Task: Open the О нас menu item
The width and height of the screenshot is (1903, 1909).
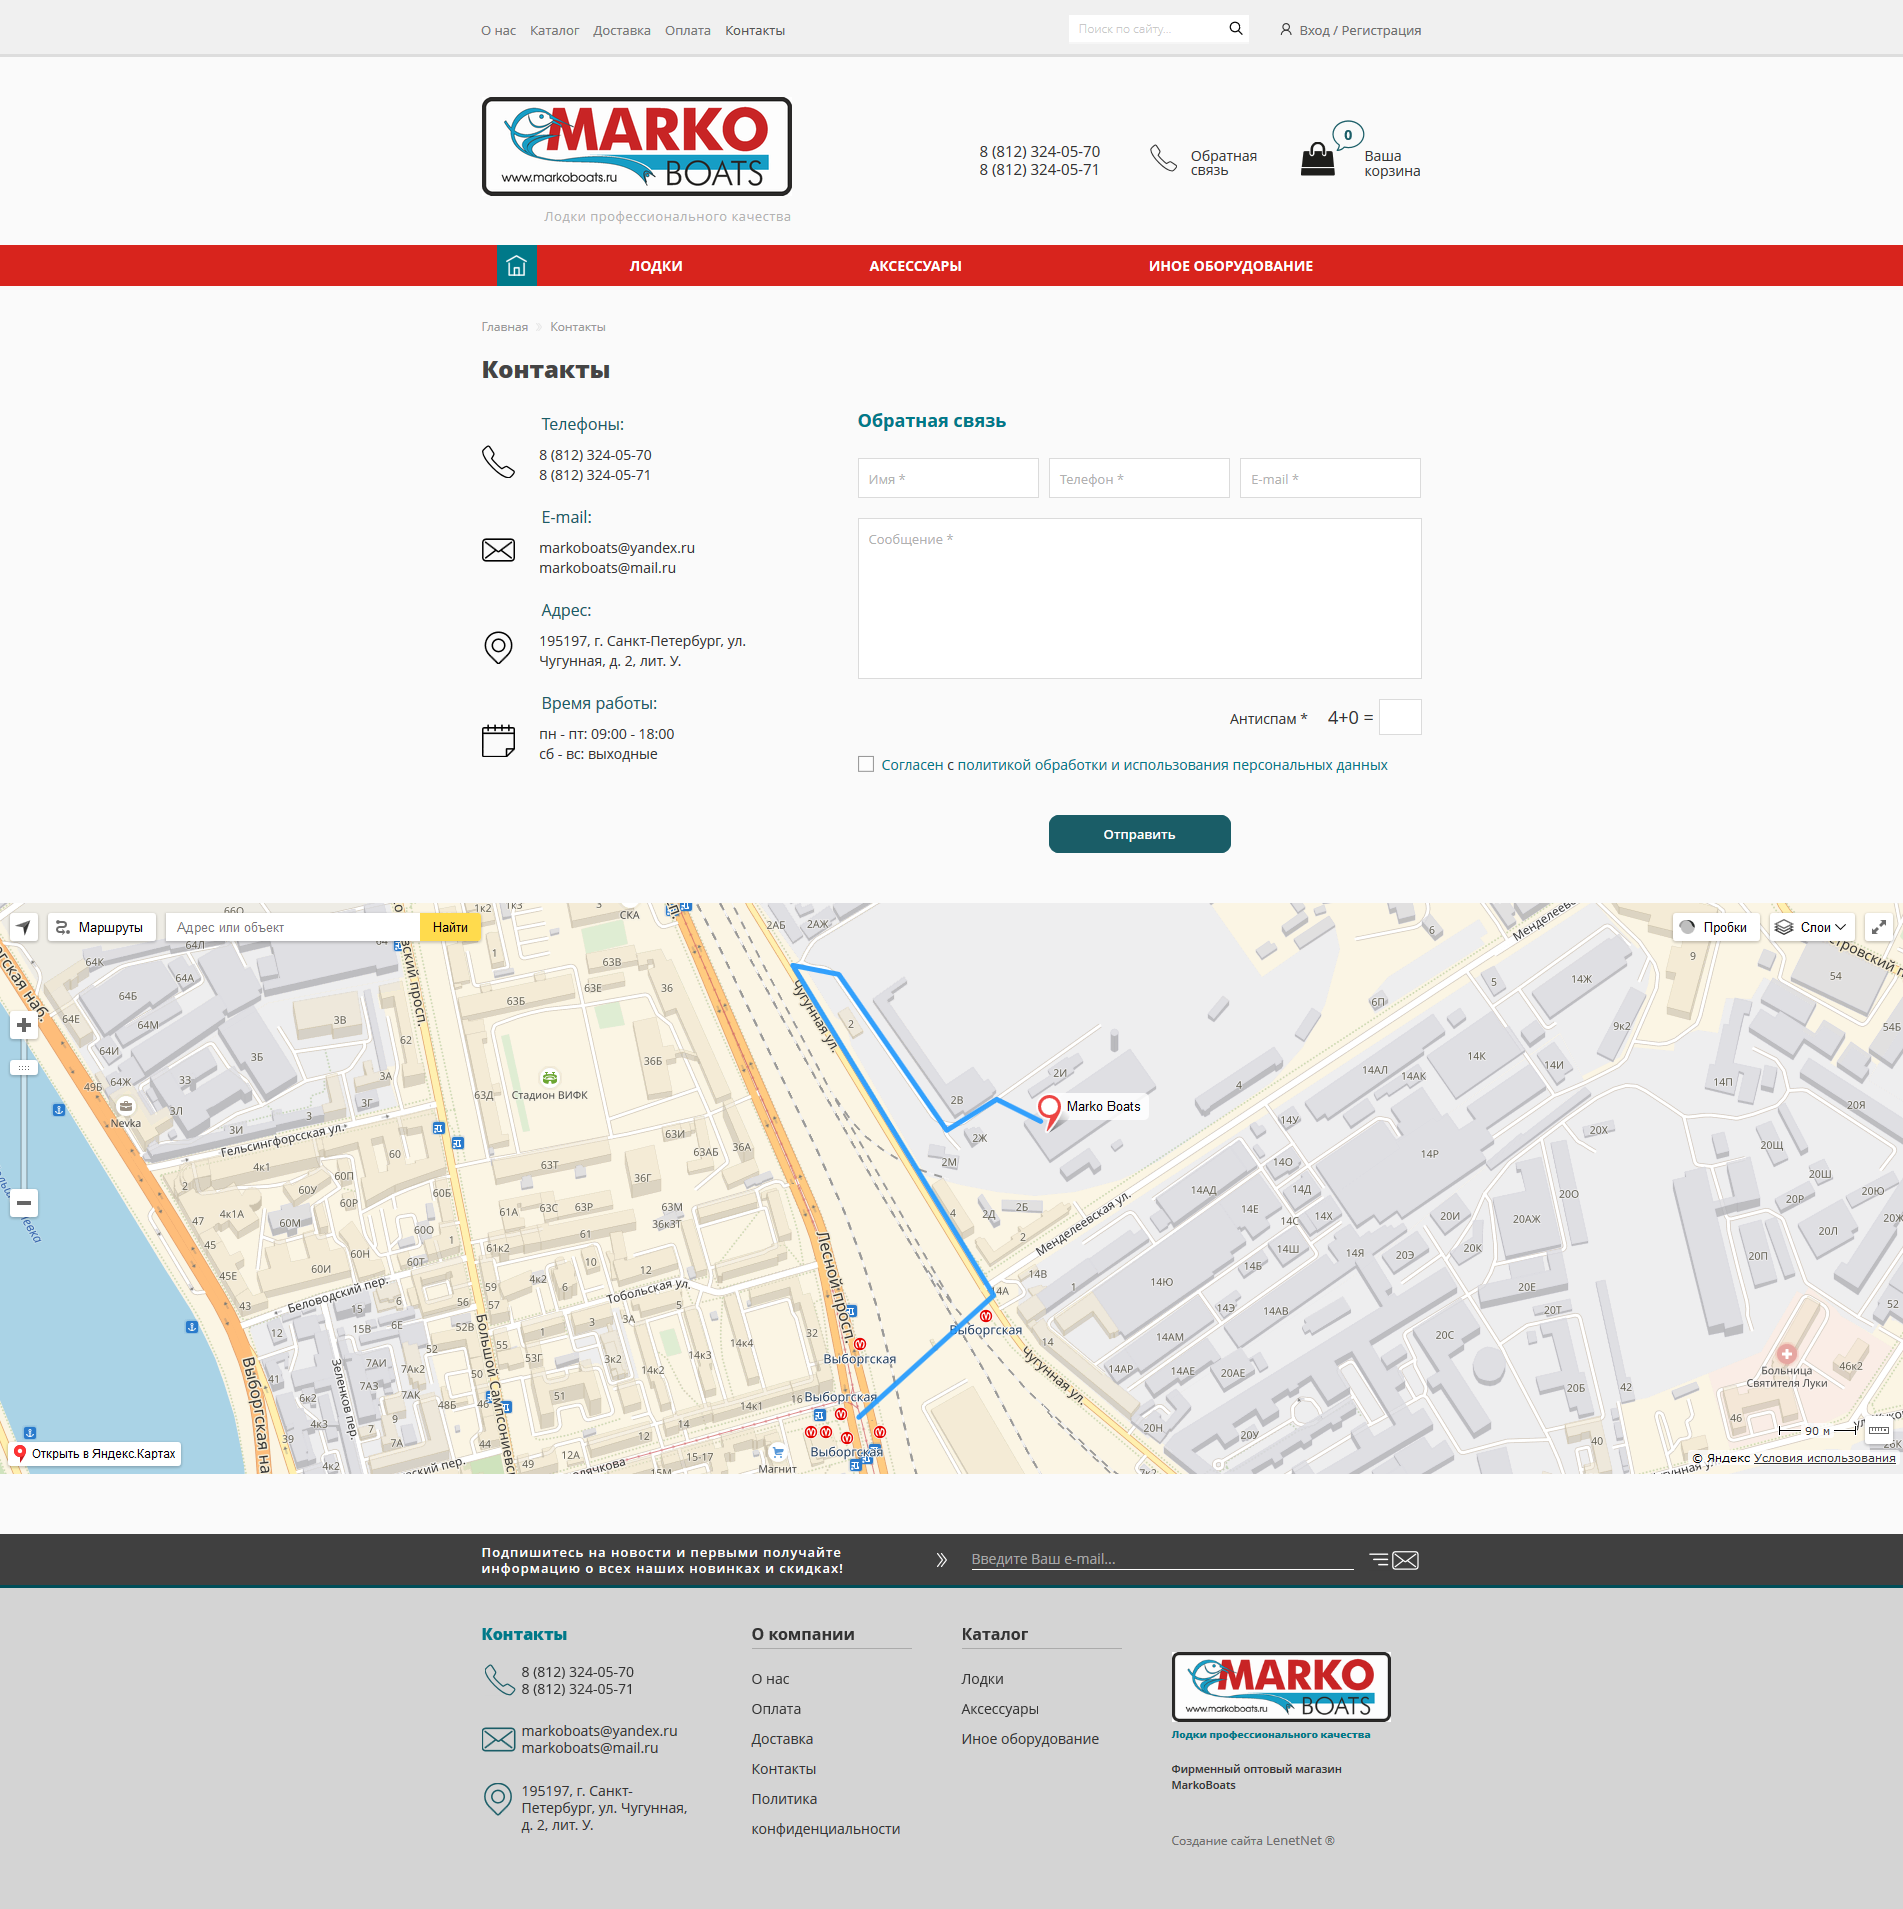Action: 498,31
